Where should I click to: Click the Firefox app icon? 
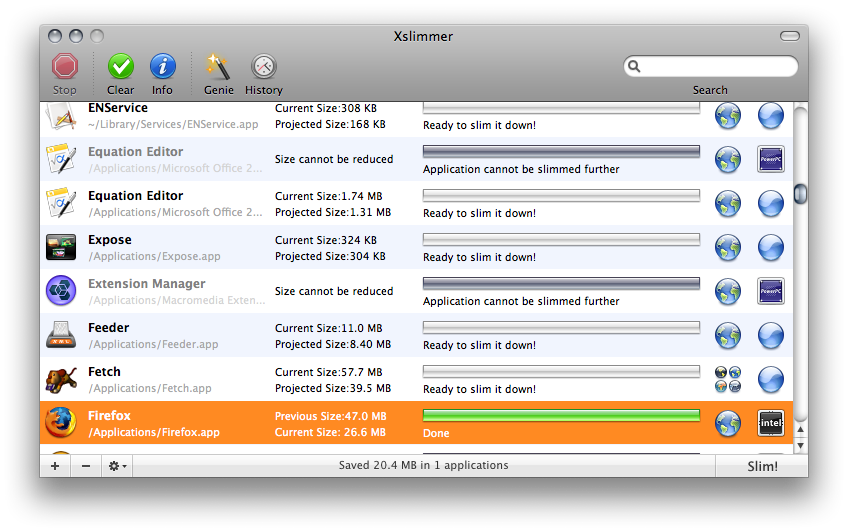[61, 423]
